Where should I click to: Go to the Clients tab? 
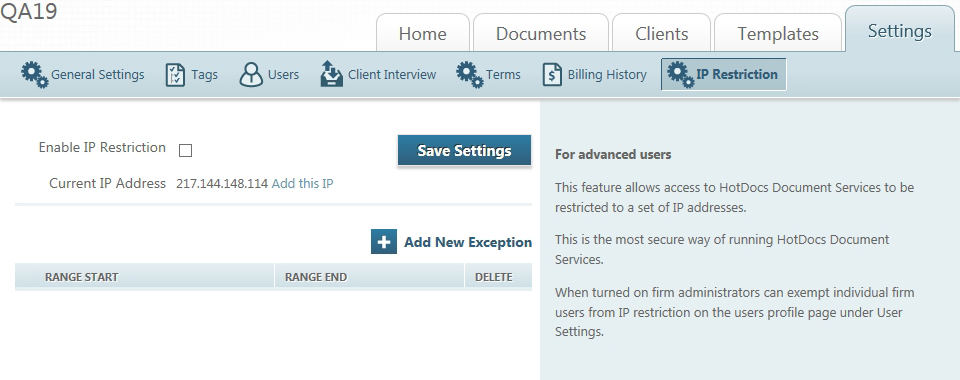(x=661, y=33)
